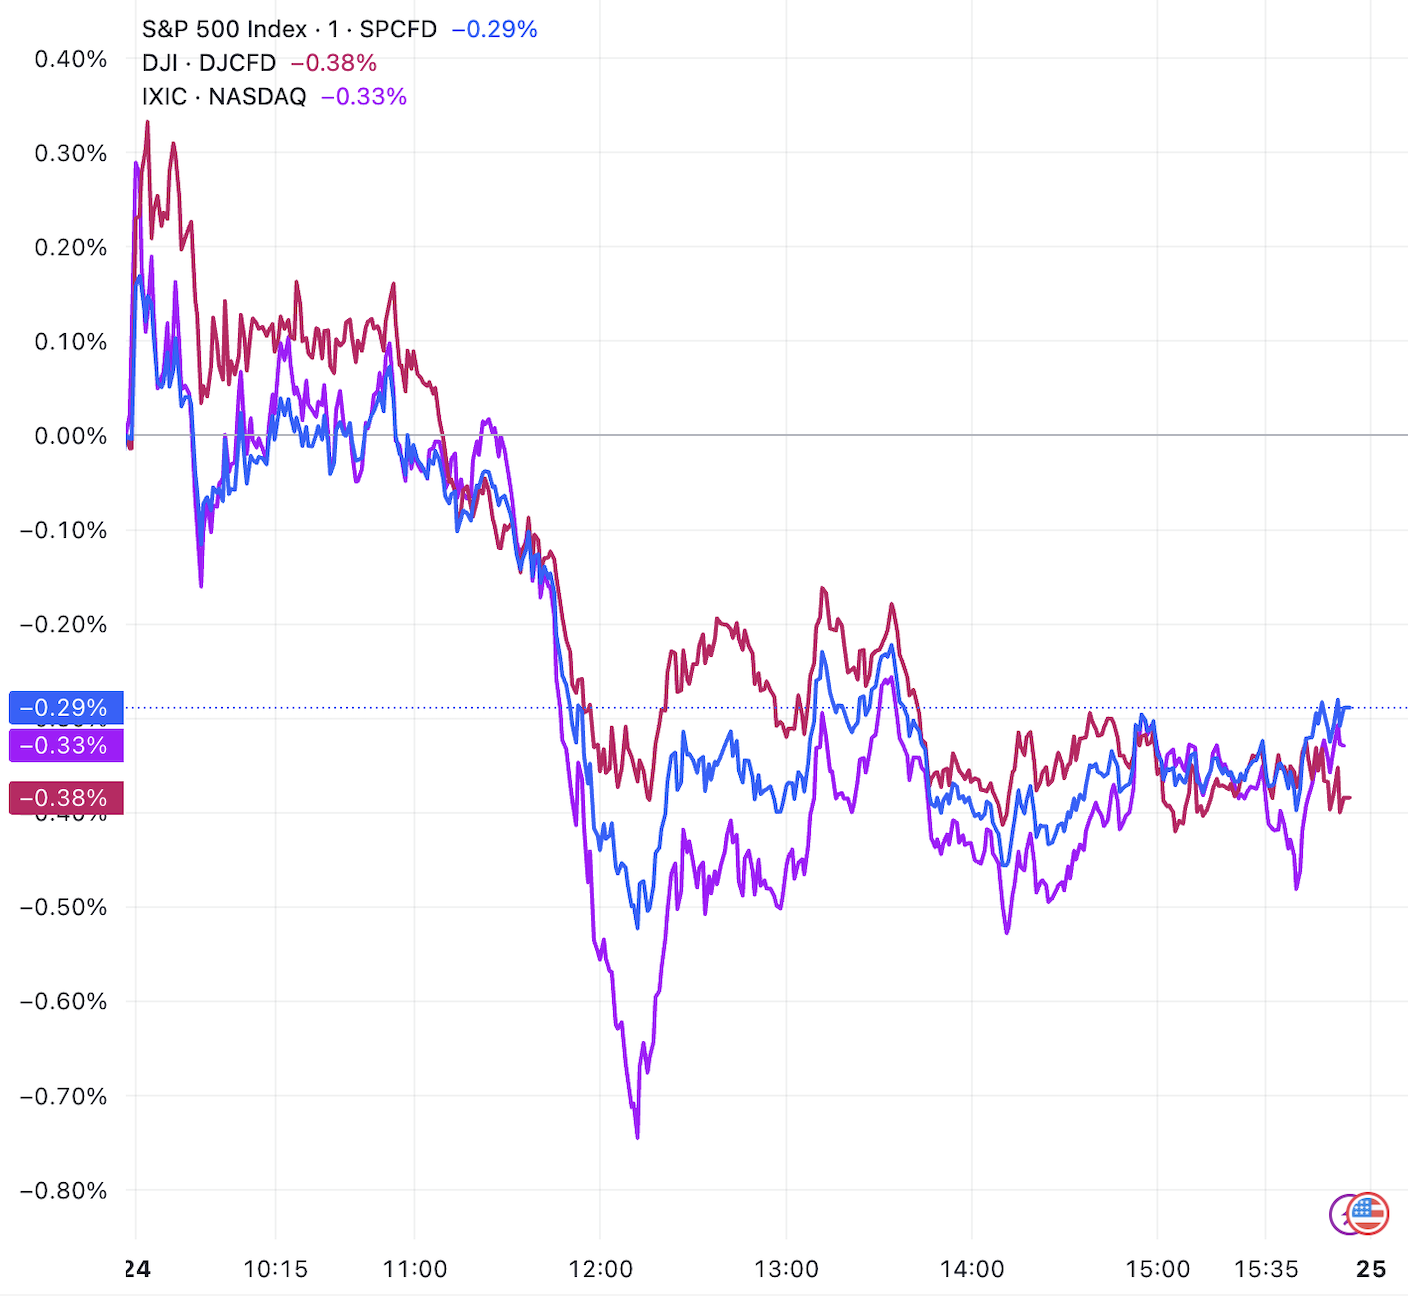Click the blue -0.29% price label on axis
Viewport: 1408px width, 1300px height.
click(66, 708)
